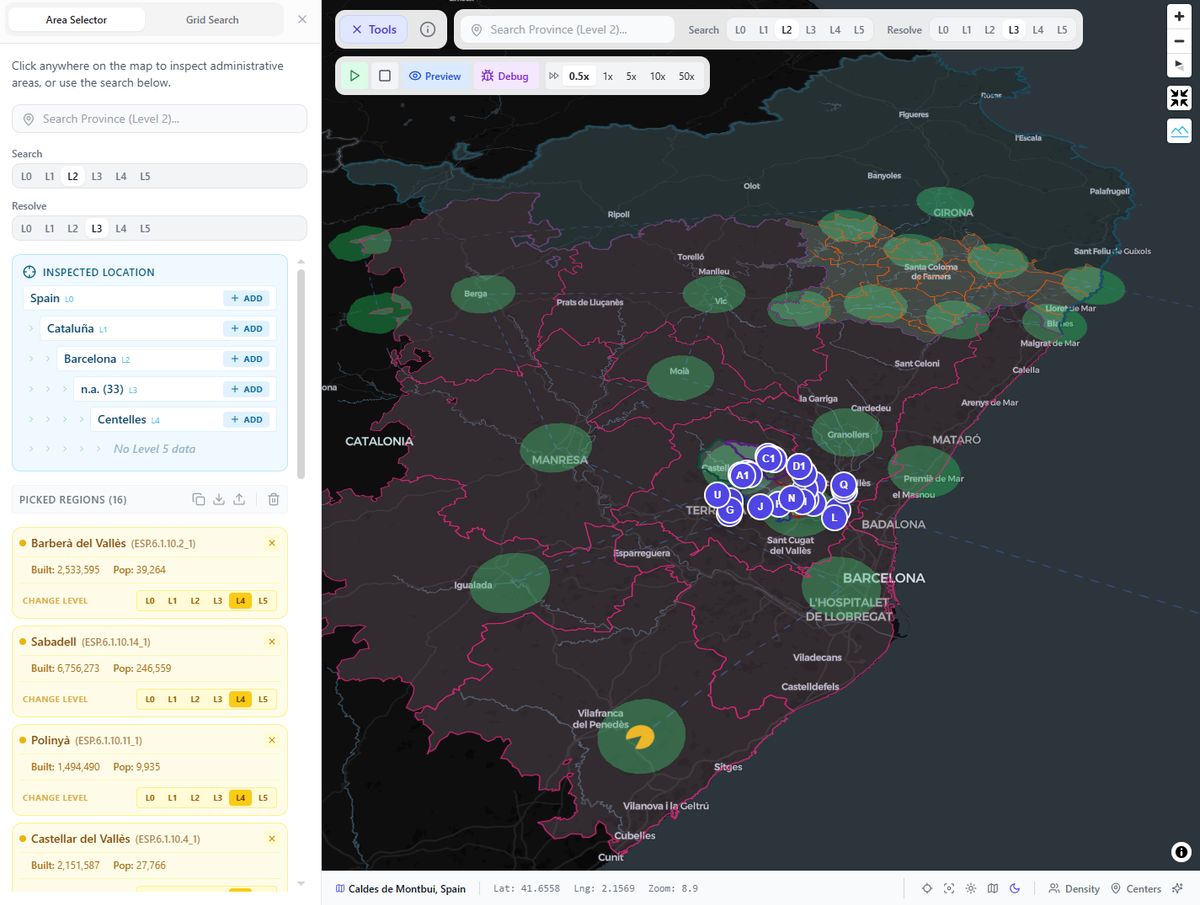This screenshot has height=905, width=1200.
Task: Remove Sabadell from picked regions
Action: 272,642
